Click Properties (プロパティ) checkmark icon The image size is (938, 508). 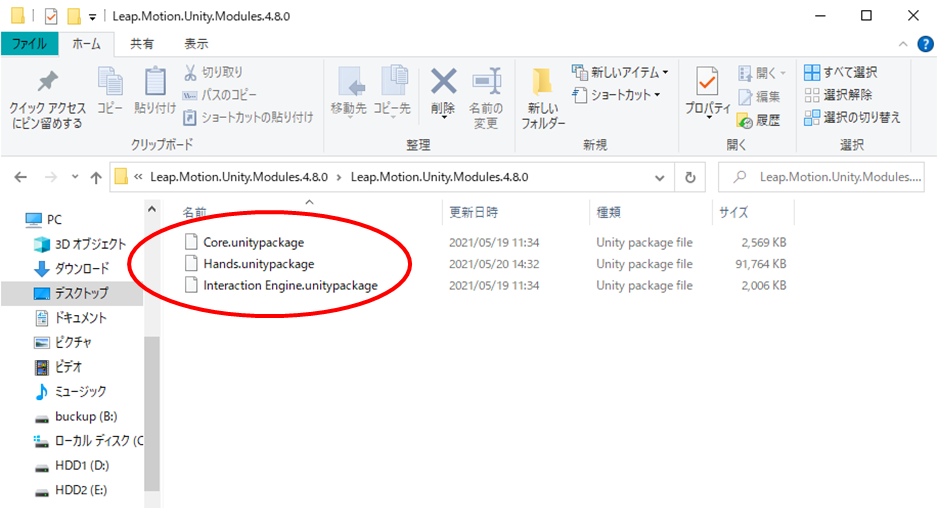tap(707, 82)
